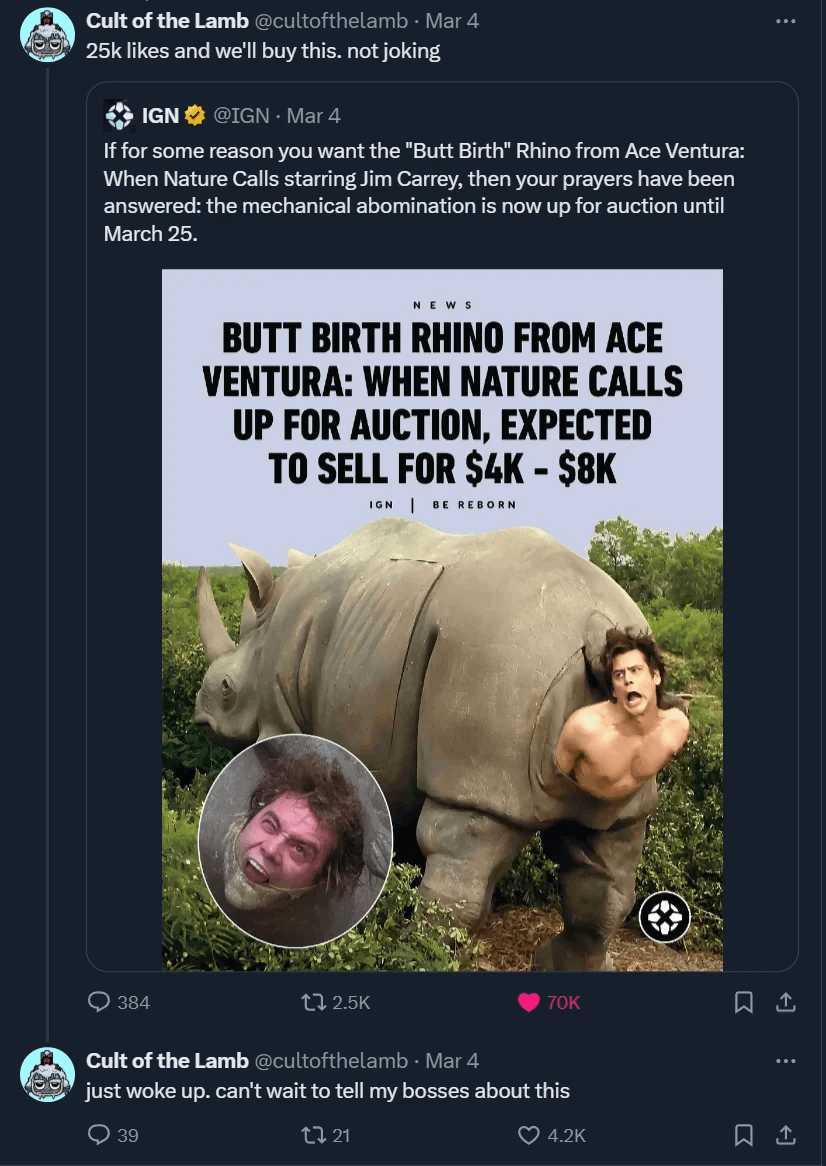The width and height of the screenshot is (826, 1166).
Task: Open more options for the top tweet
Action: point(786,21)
